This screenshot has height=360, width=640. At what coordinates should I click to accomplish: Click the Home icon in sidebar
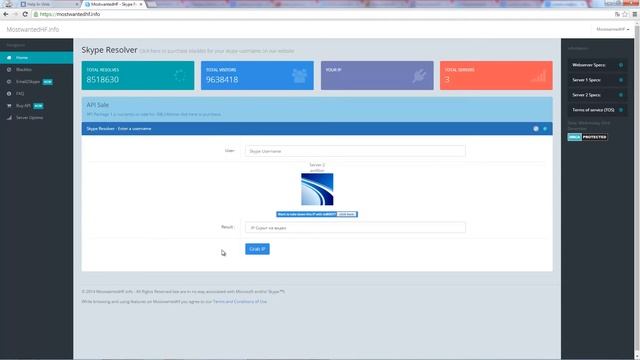click(x=9, y=58)
